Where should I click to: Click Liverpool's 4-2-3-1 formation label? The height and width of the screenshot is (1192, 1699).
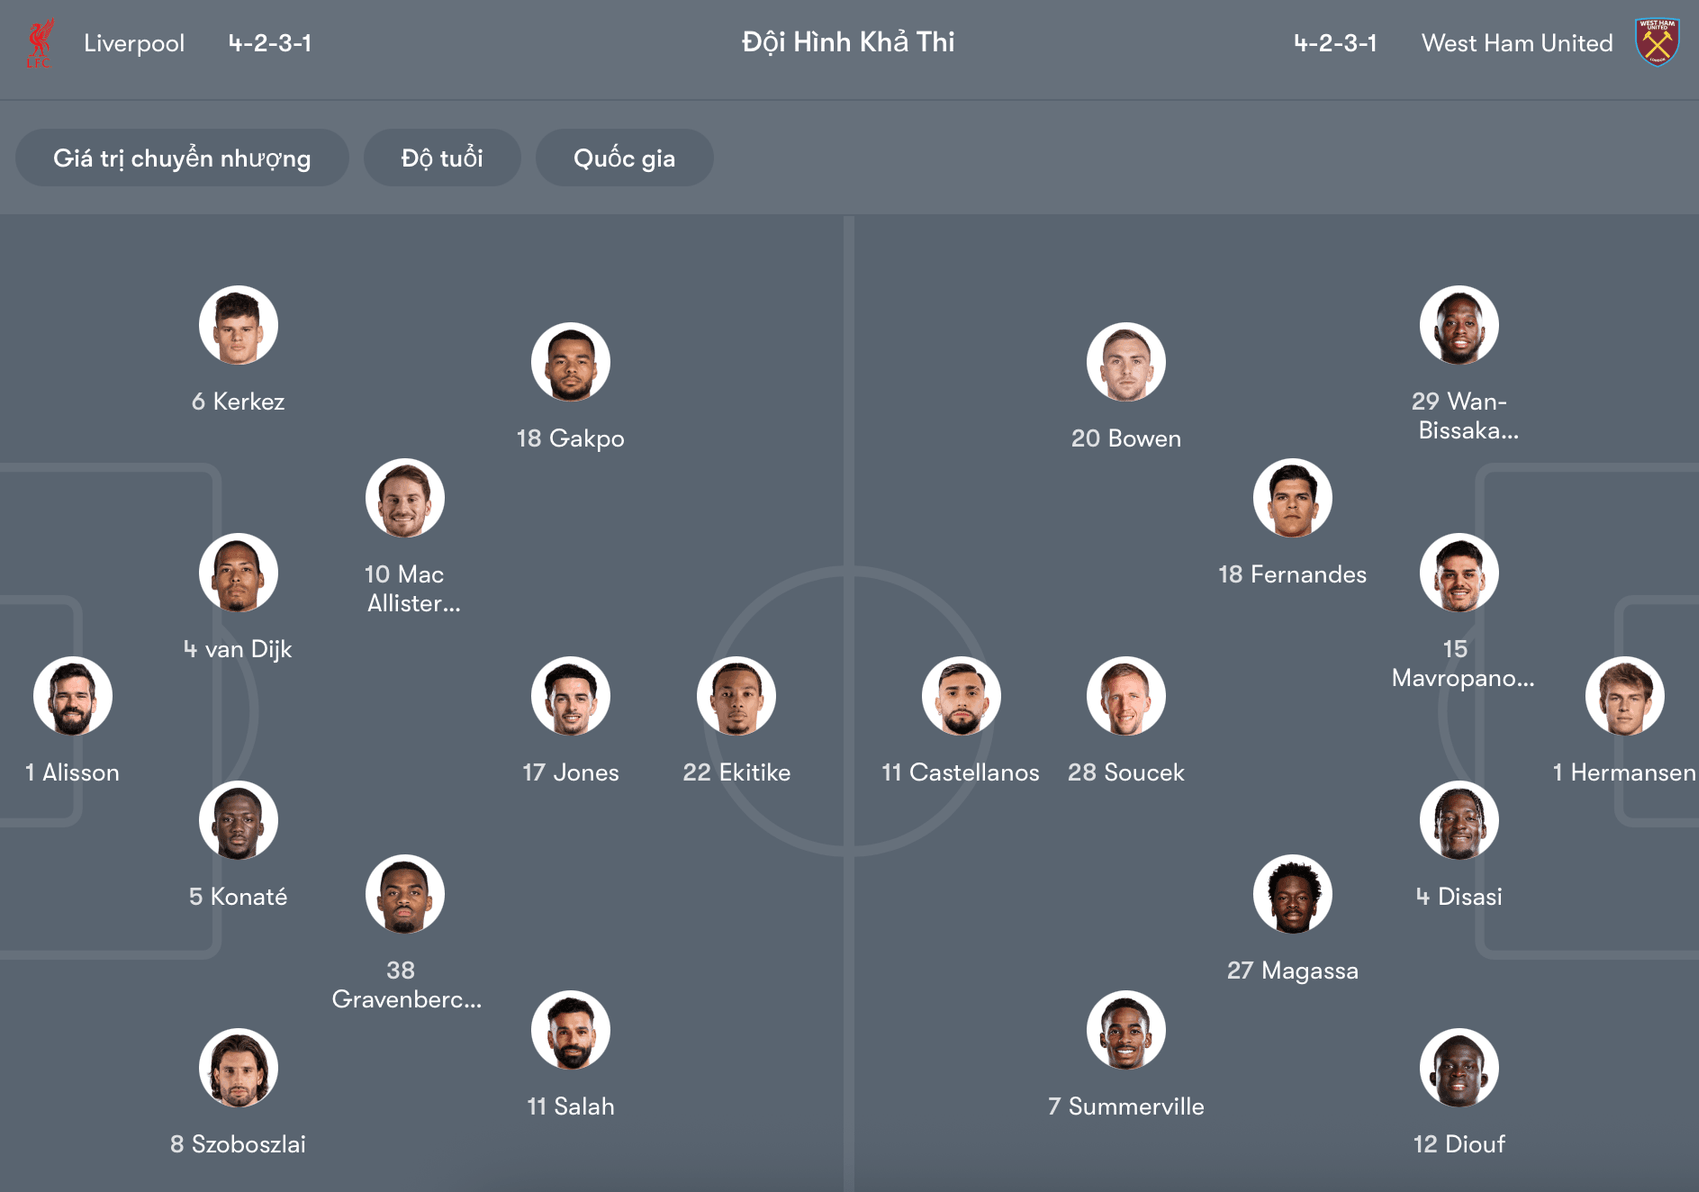point(269,42)
